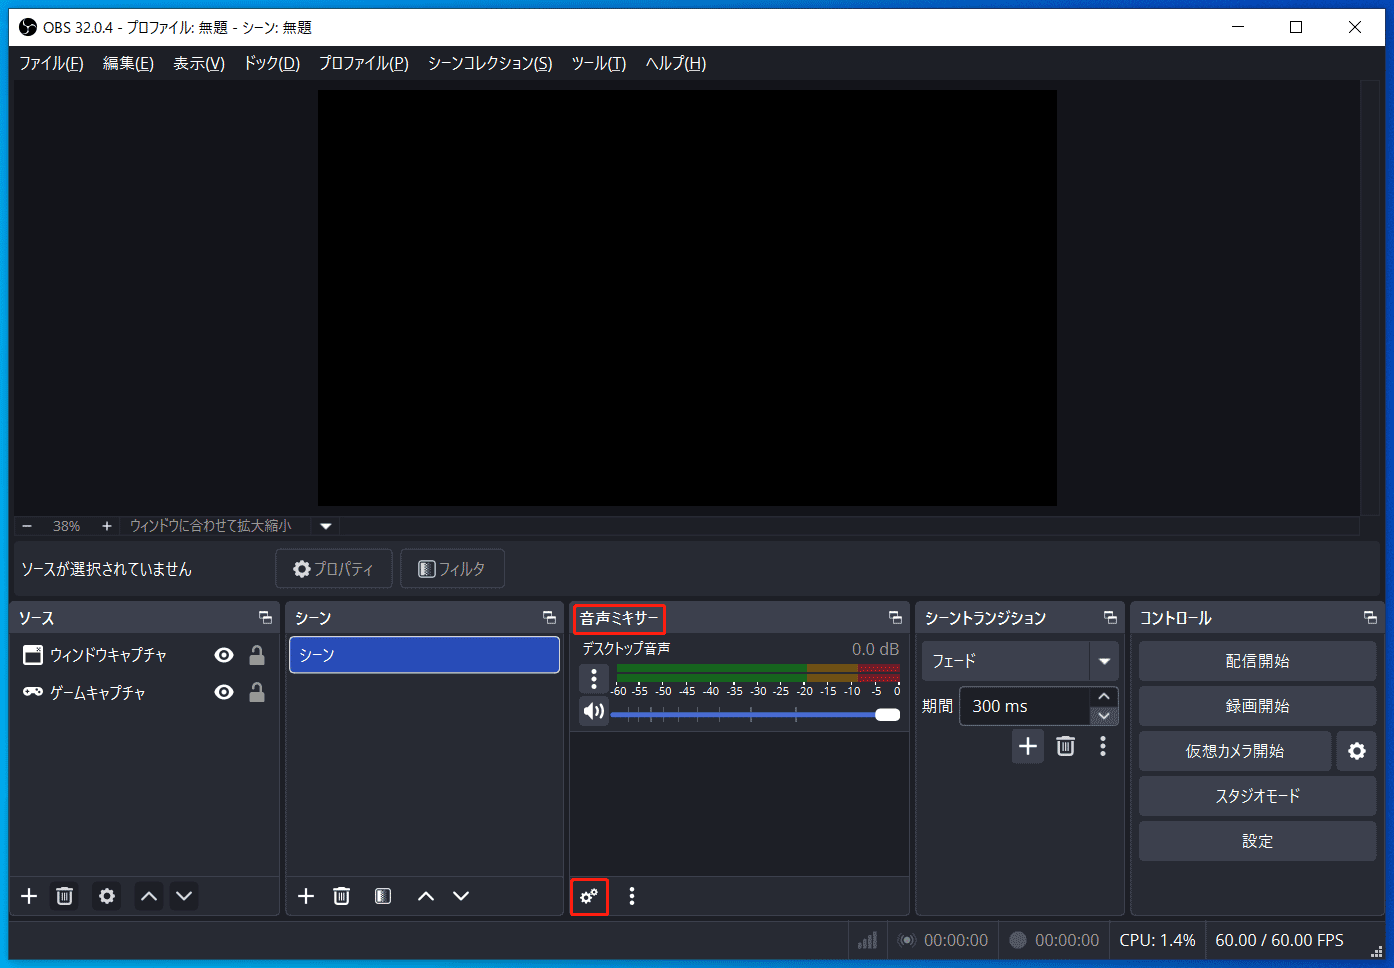The image size is (1394, 968).
Task: Open シーンコレクション menu
Action: click(490, 63)
